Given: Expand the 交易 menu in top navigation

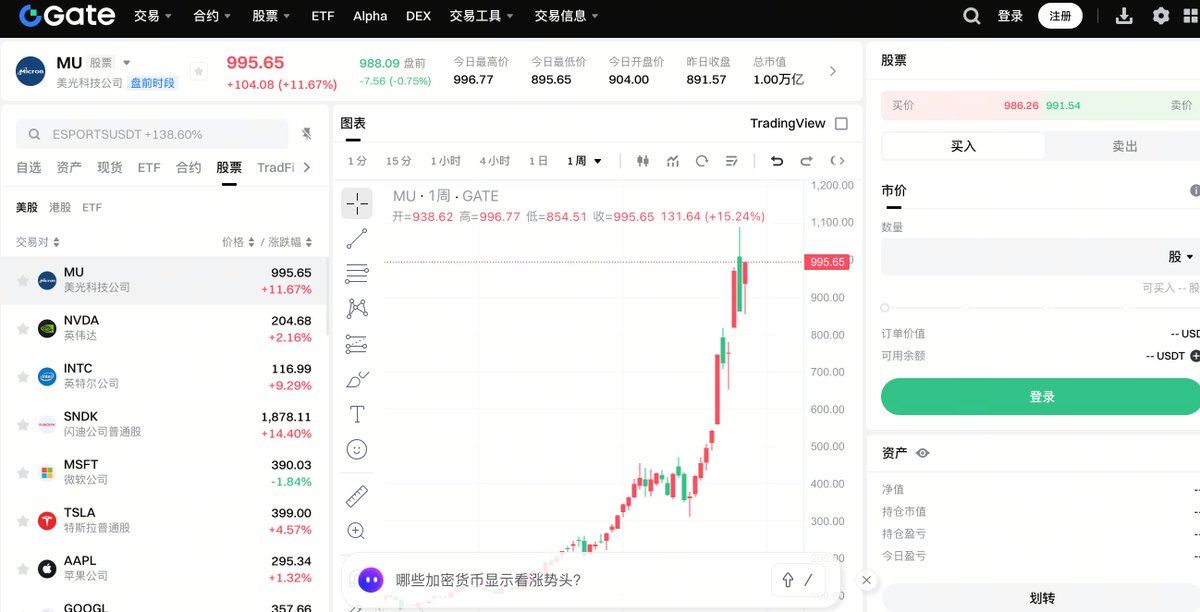Looking at the screenshot, I should click(152, 16).
